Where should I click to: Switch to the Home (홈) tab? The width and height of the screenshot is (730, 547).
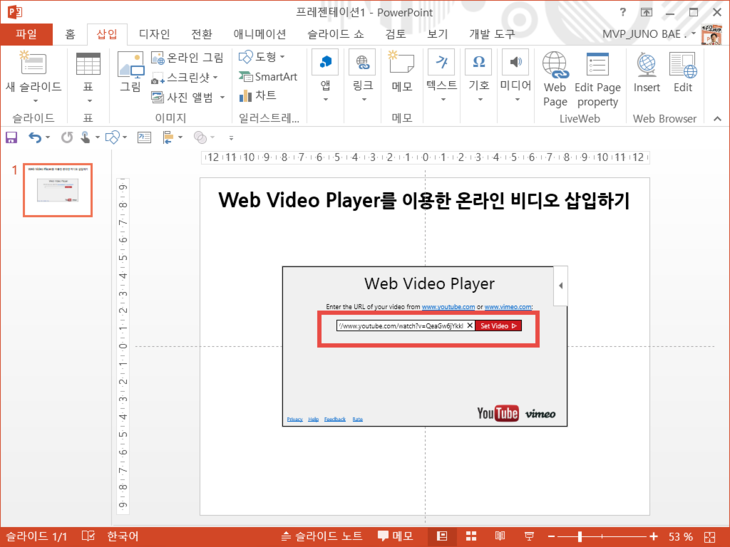(x=70, y=34)
